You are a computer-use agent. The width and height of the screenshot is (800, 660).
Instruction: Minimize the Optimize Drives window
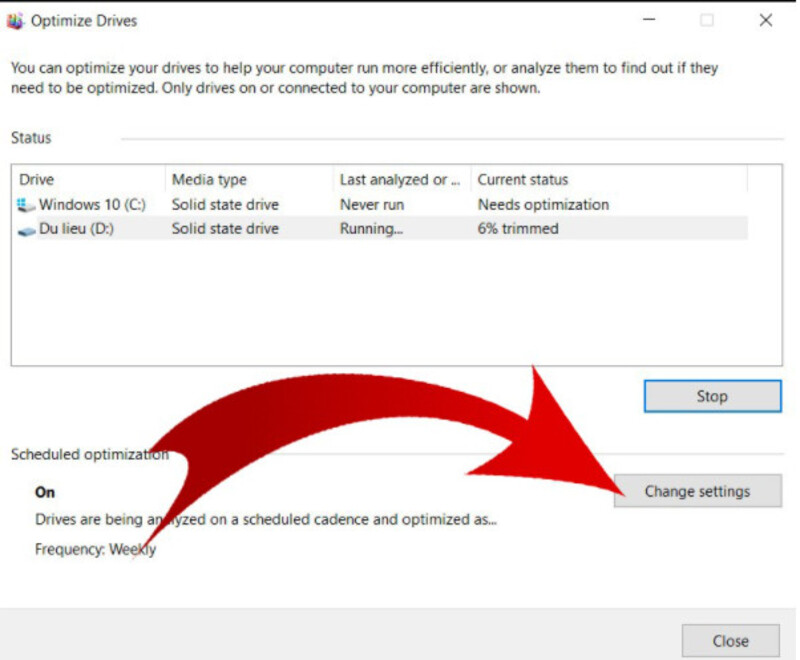(x=649, y=20)
